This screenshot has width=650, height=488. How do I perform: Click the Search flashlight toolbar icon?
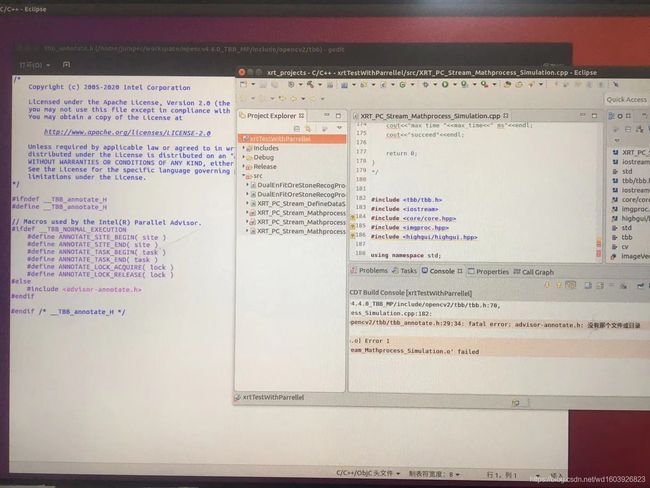click(531, 85)
